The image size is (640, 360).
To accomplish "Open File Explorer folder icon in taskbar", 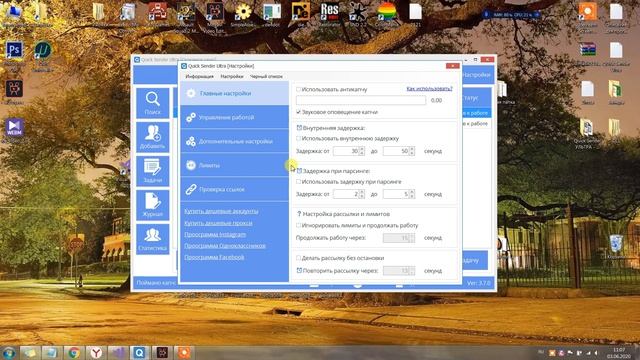I will click(30, 353).
